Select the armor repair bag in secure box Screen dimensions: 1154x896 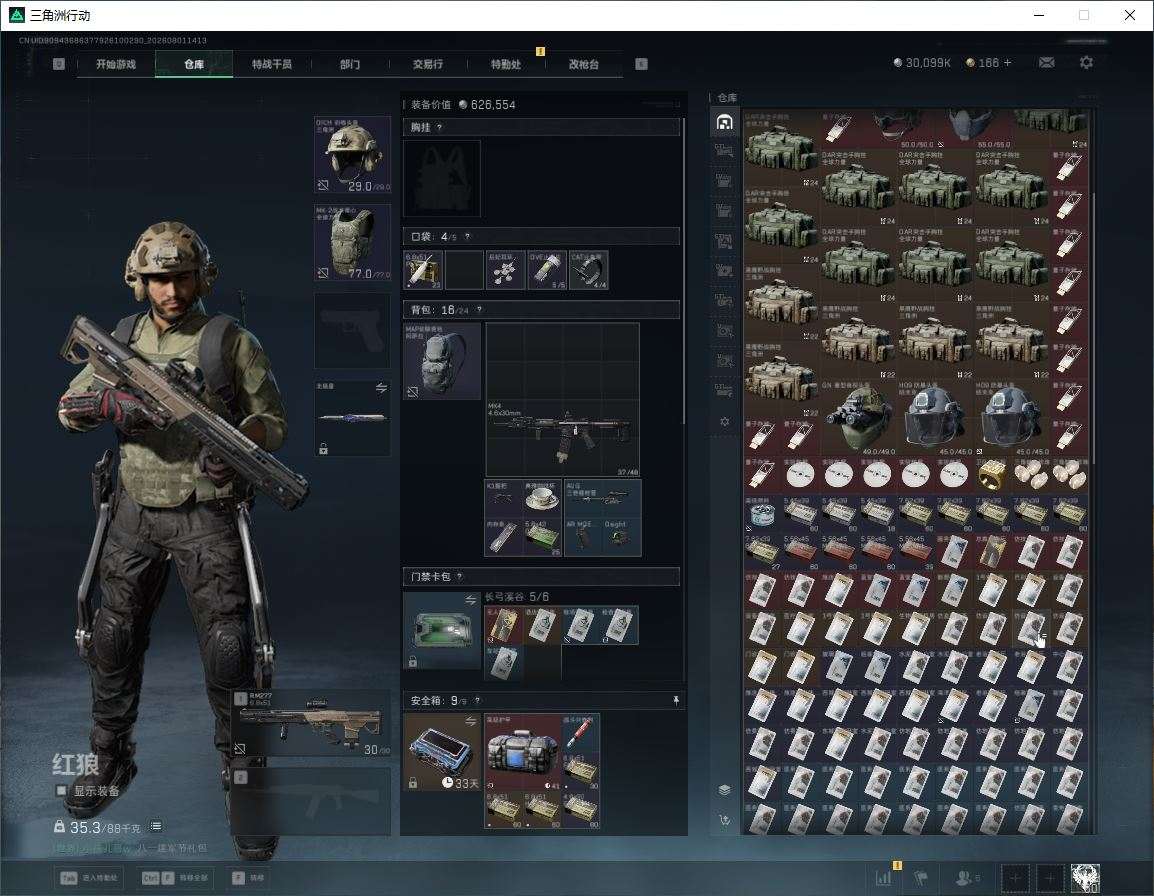(x=523, y=752)
